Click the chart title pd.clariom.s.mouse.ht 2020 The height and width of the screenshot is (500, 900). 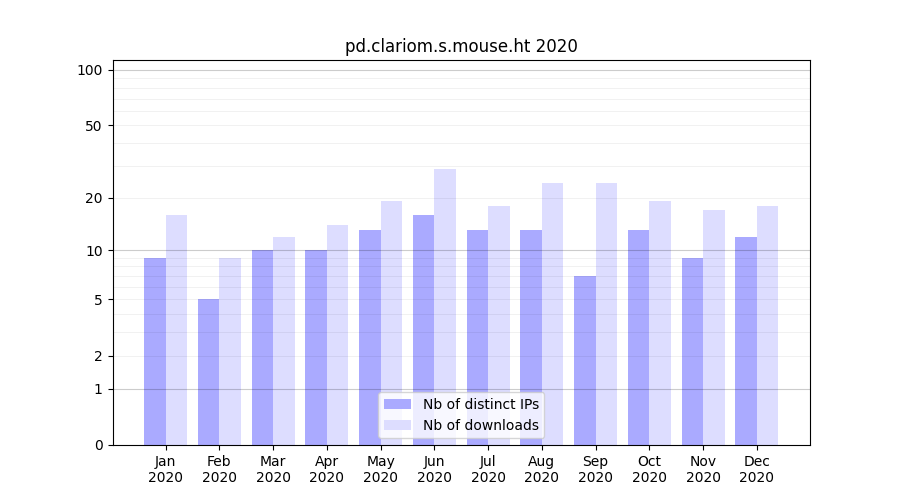[461, 46]
